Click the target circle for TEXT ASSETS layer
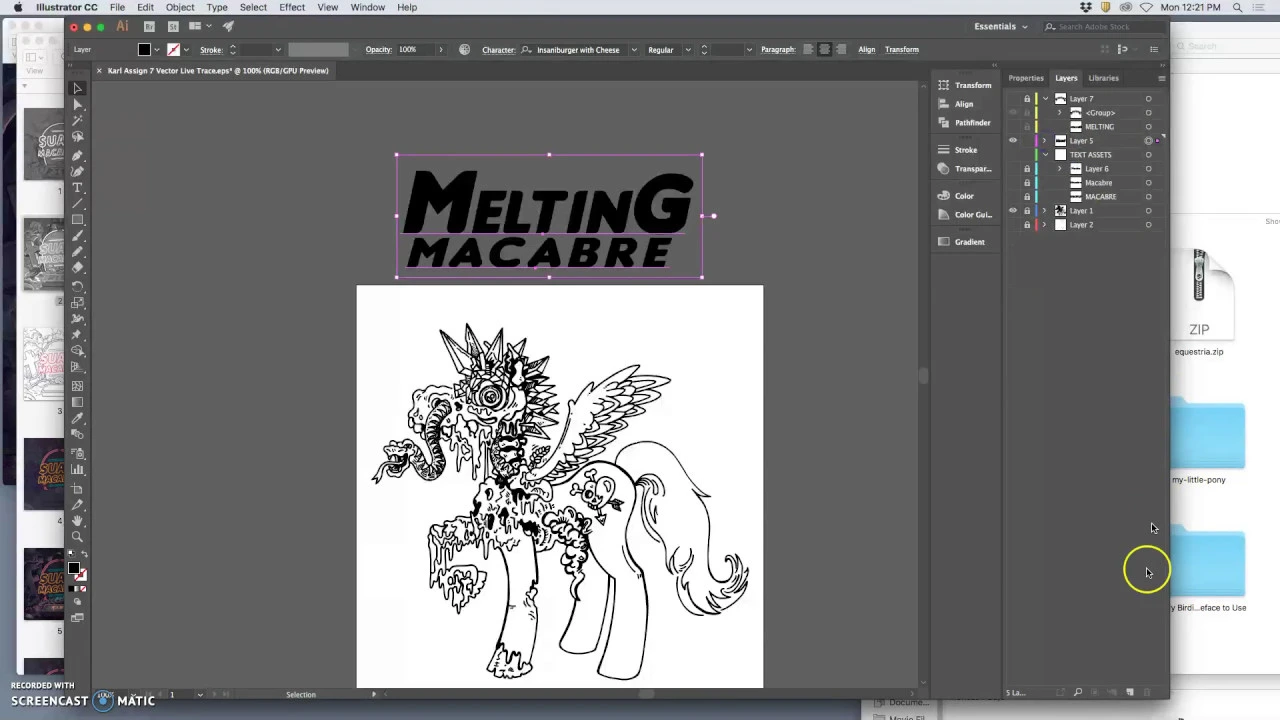This screenshot has width=1280, height=720. pyautogui.click(x=1148, y=155)
